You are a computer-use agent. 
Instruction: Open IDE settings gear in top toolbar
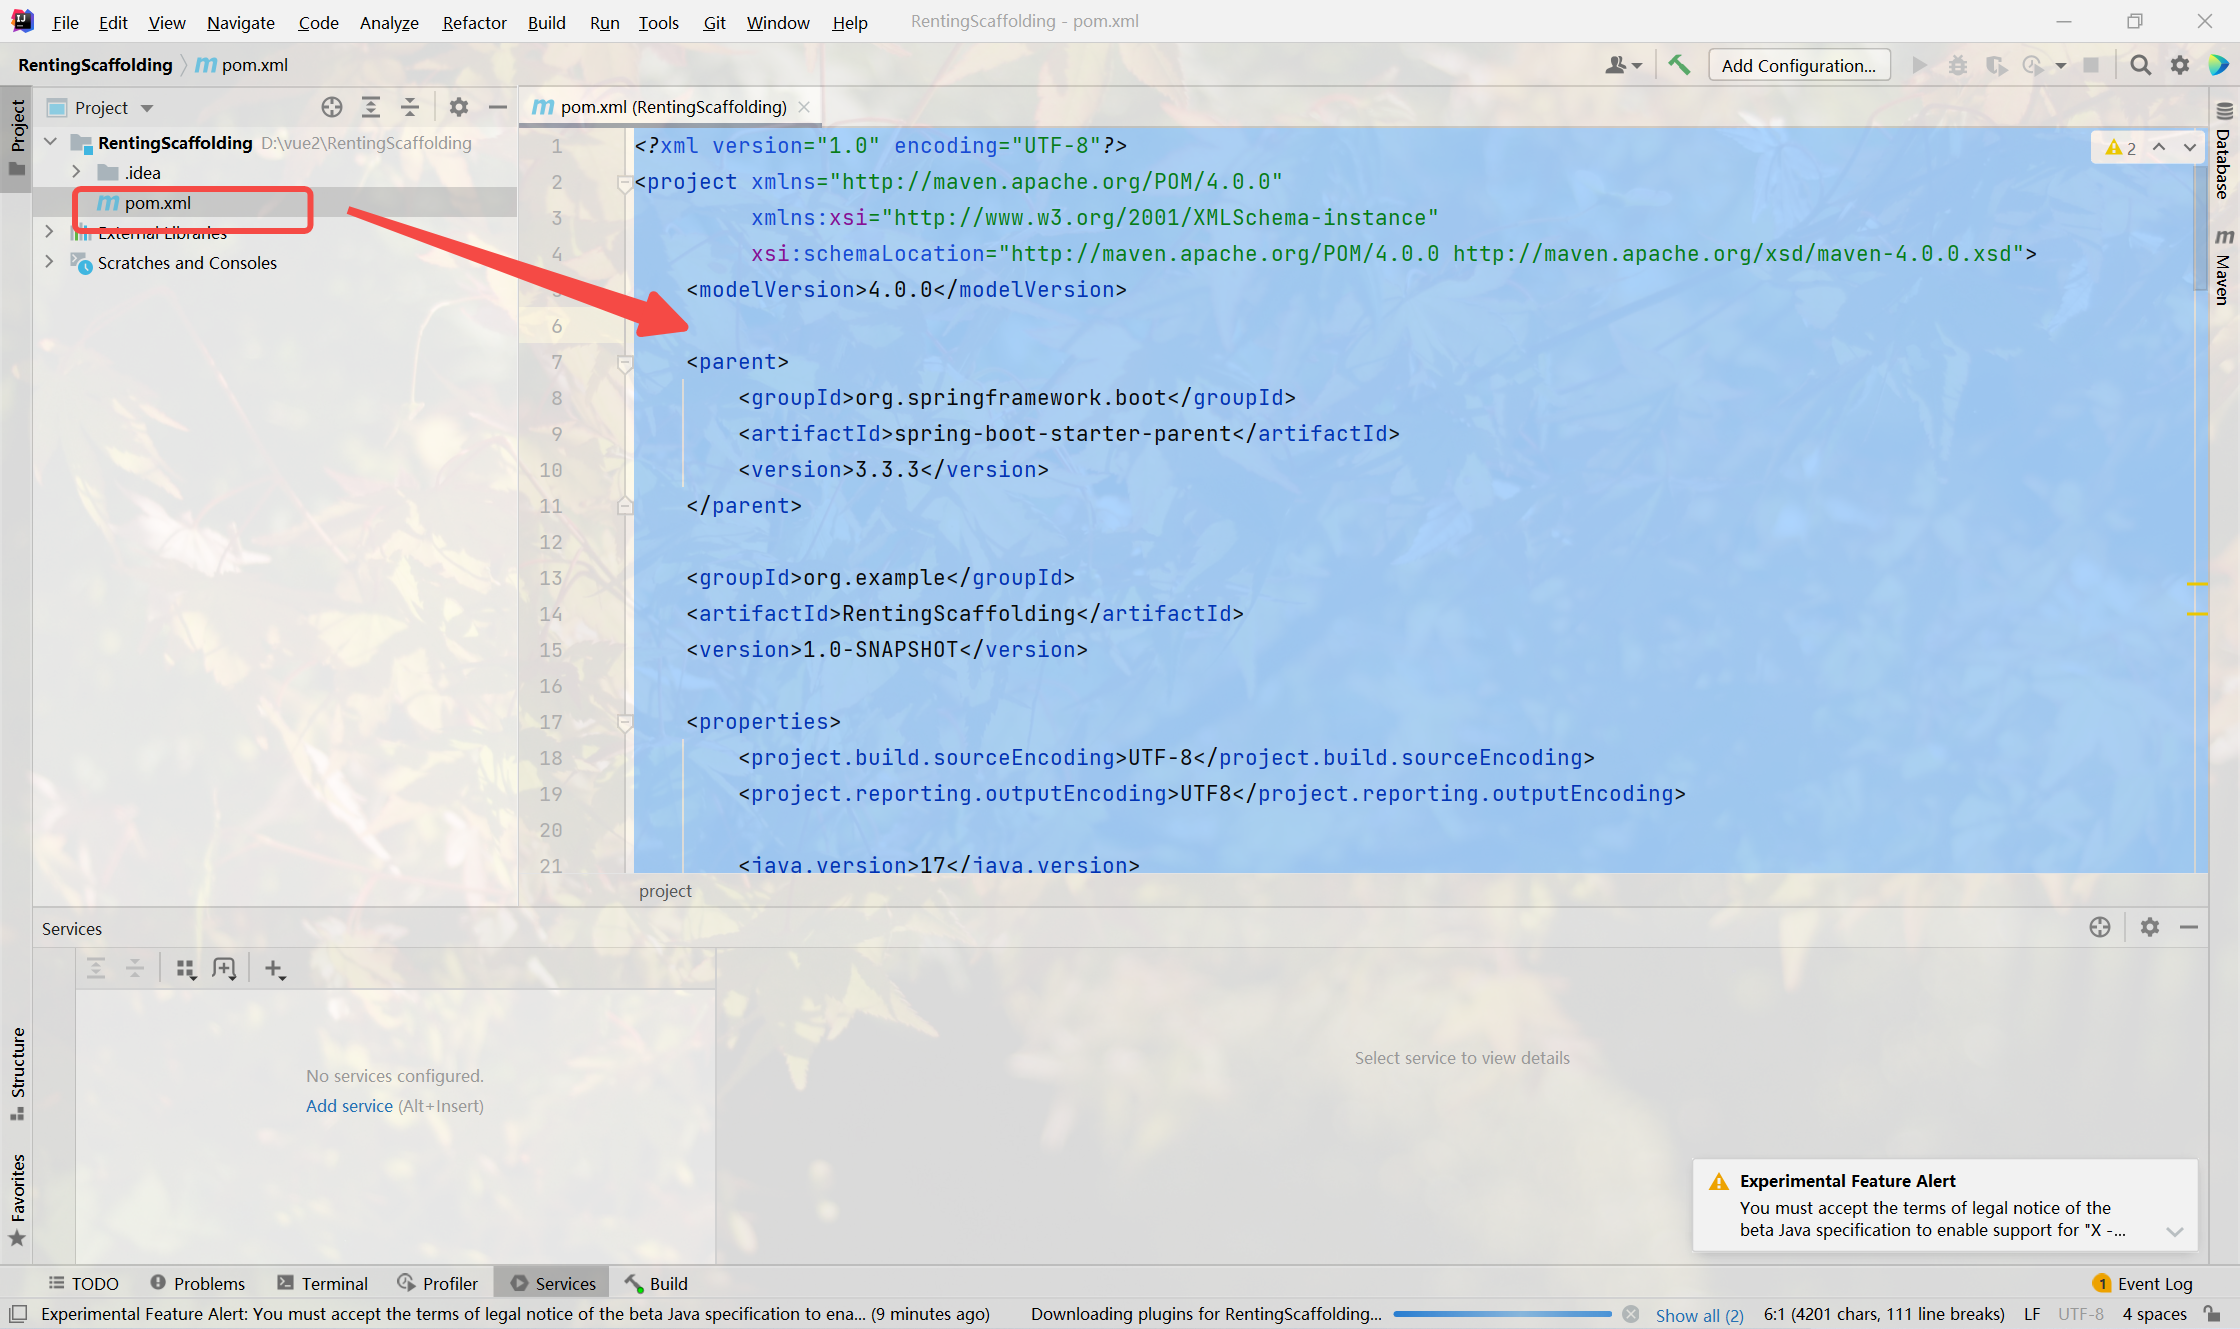coord(2180,65)
